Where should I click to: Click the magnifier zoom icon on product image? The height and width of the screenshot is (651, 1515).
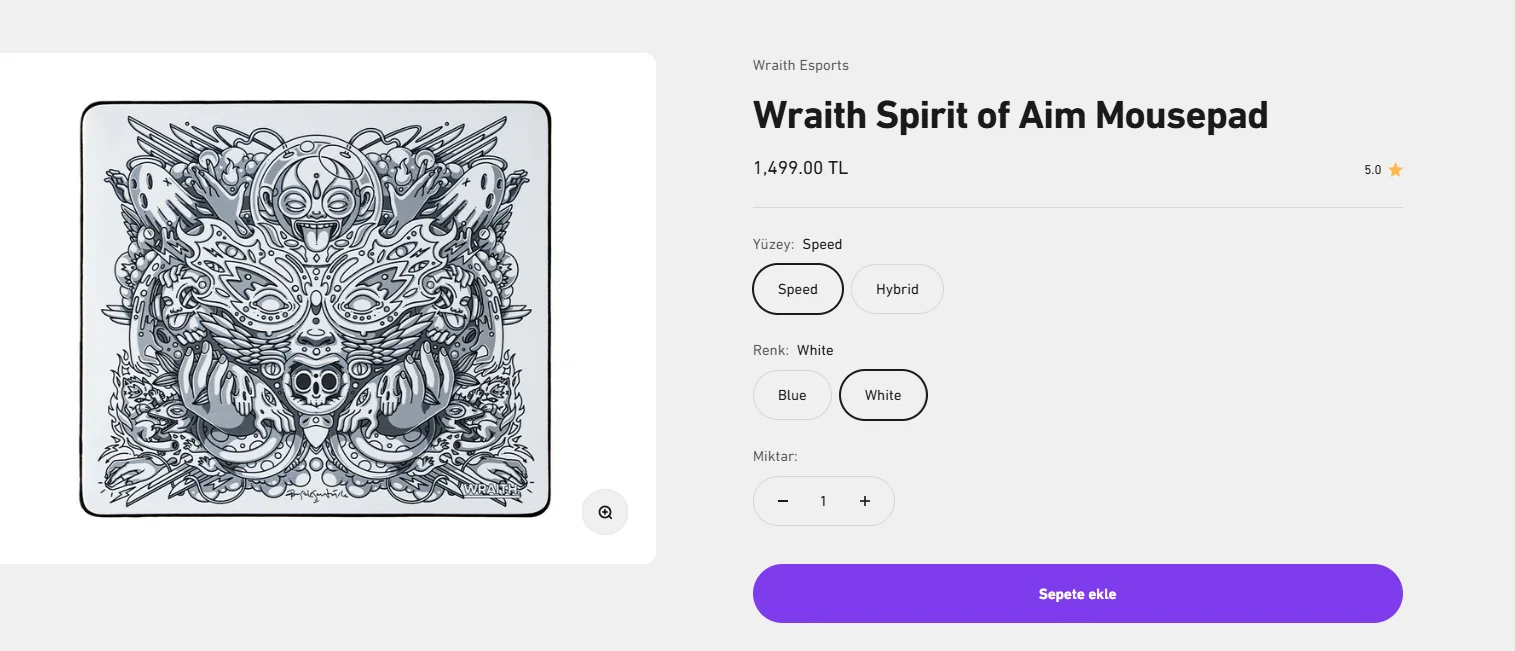pos(605,512)
